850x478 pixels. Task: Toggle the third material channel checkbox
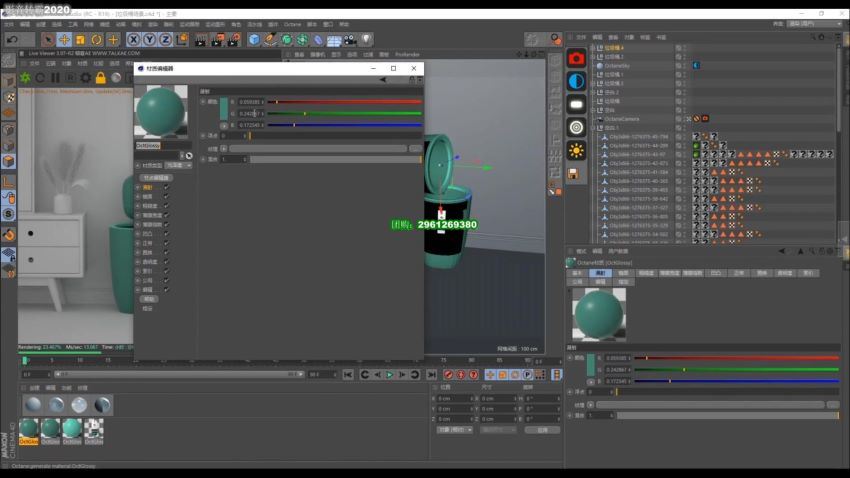[x=166, y=206]
